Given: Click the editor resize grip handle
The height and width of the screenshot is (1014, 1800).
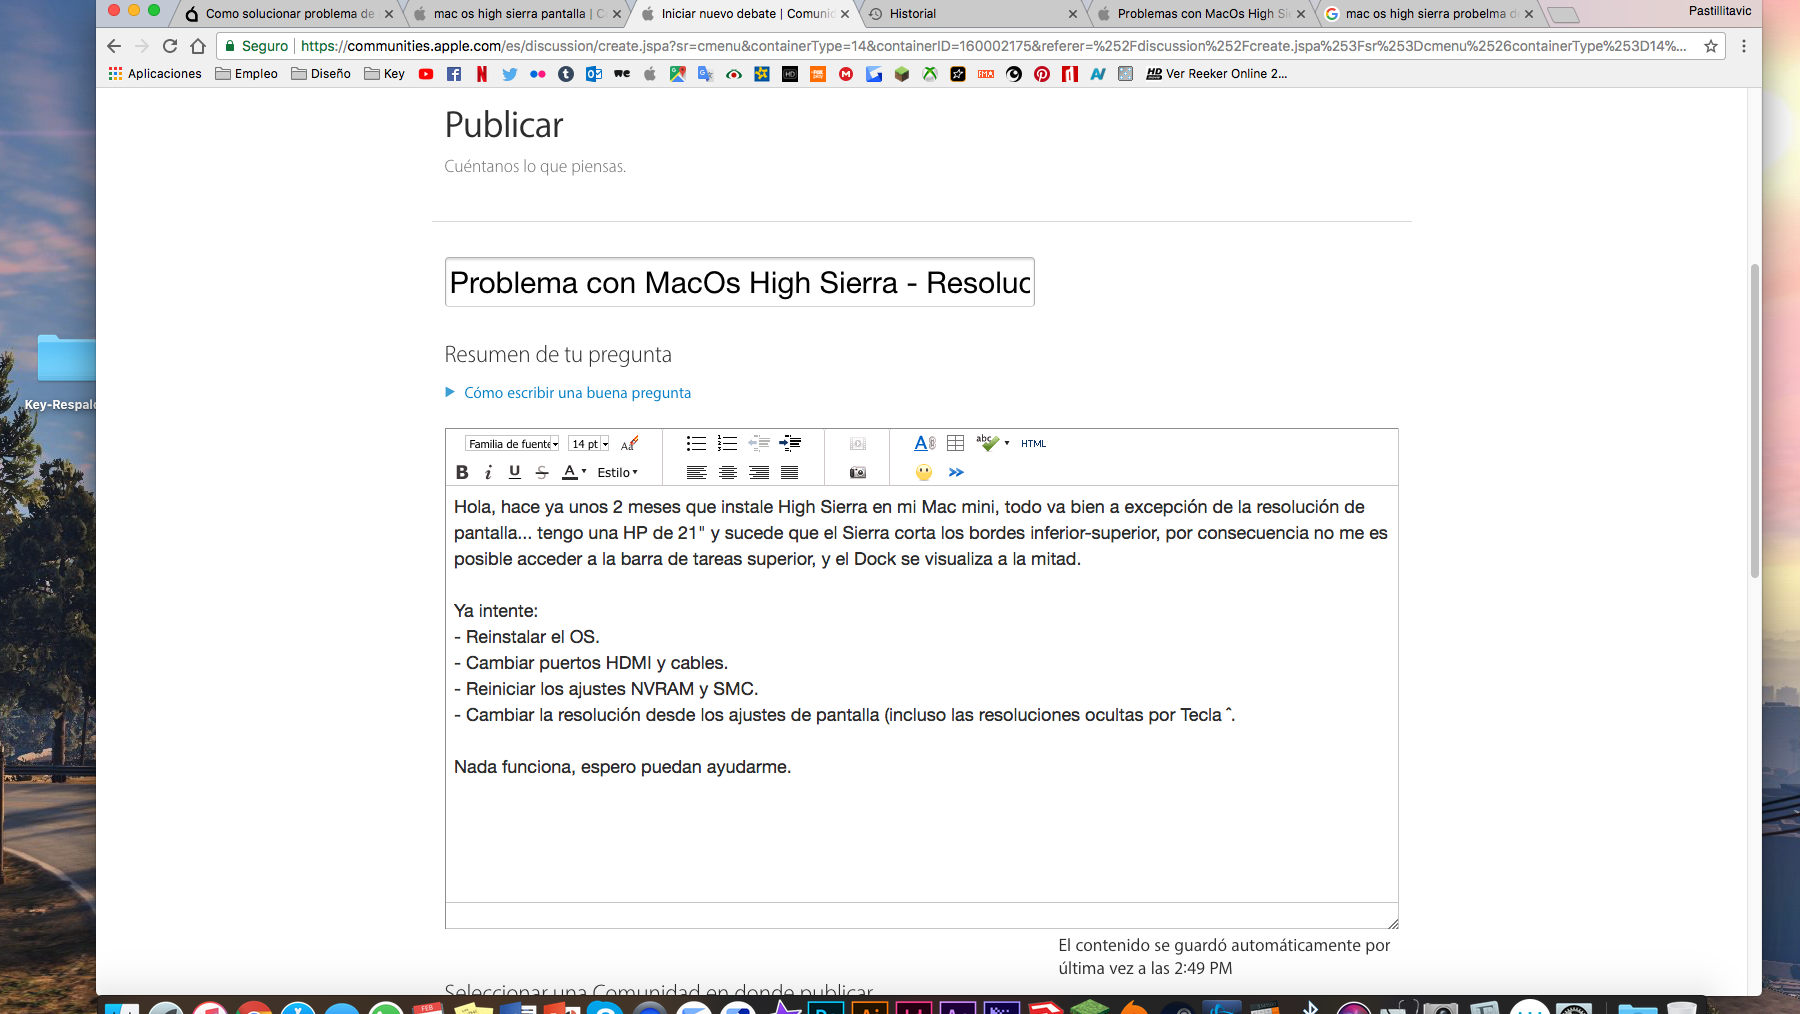Looking at the screenshot, I should 1392,923.
